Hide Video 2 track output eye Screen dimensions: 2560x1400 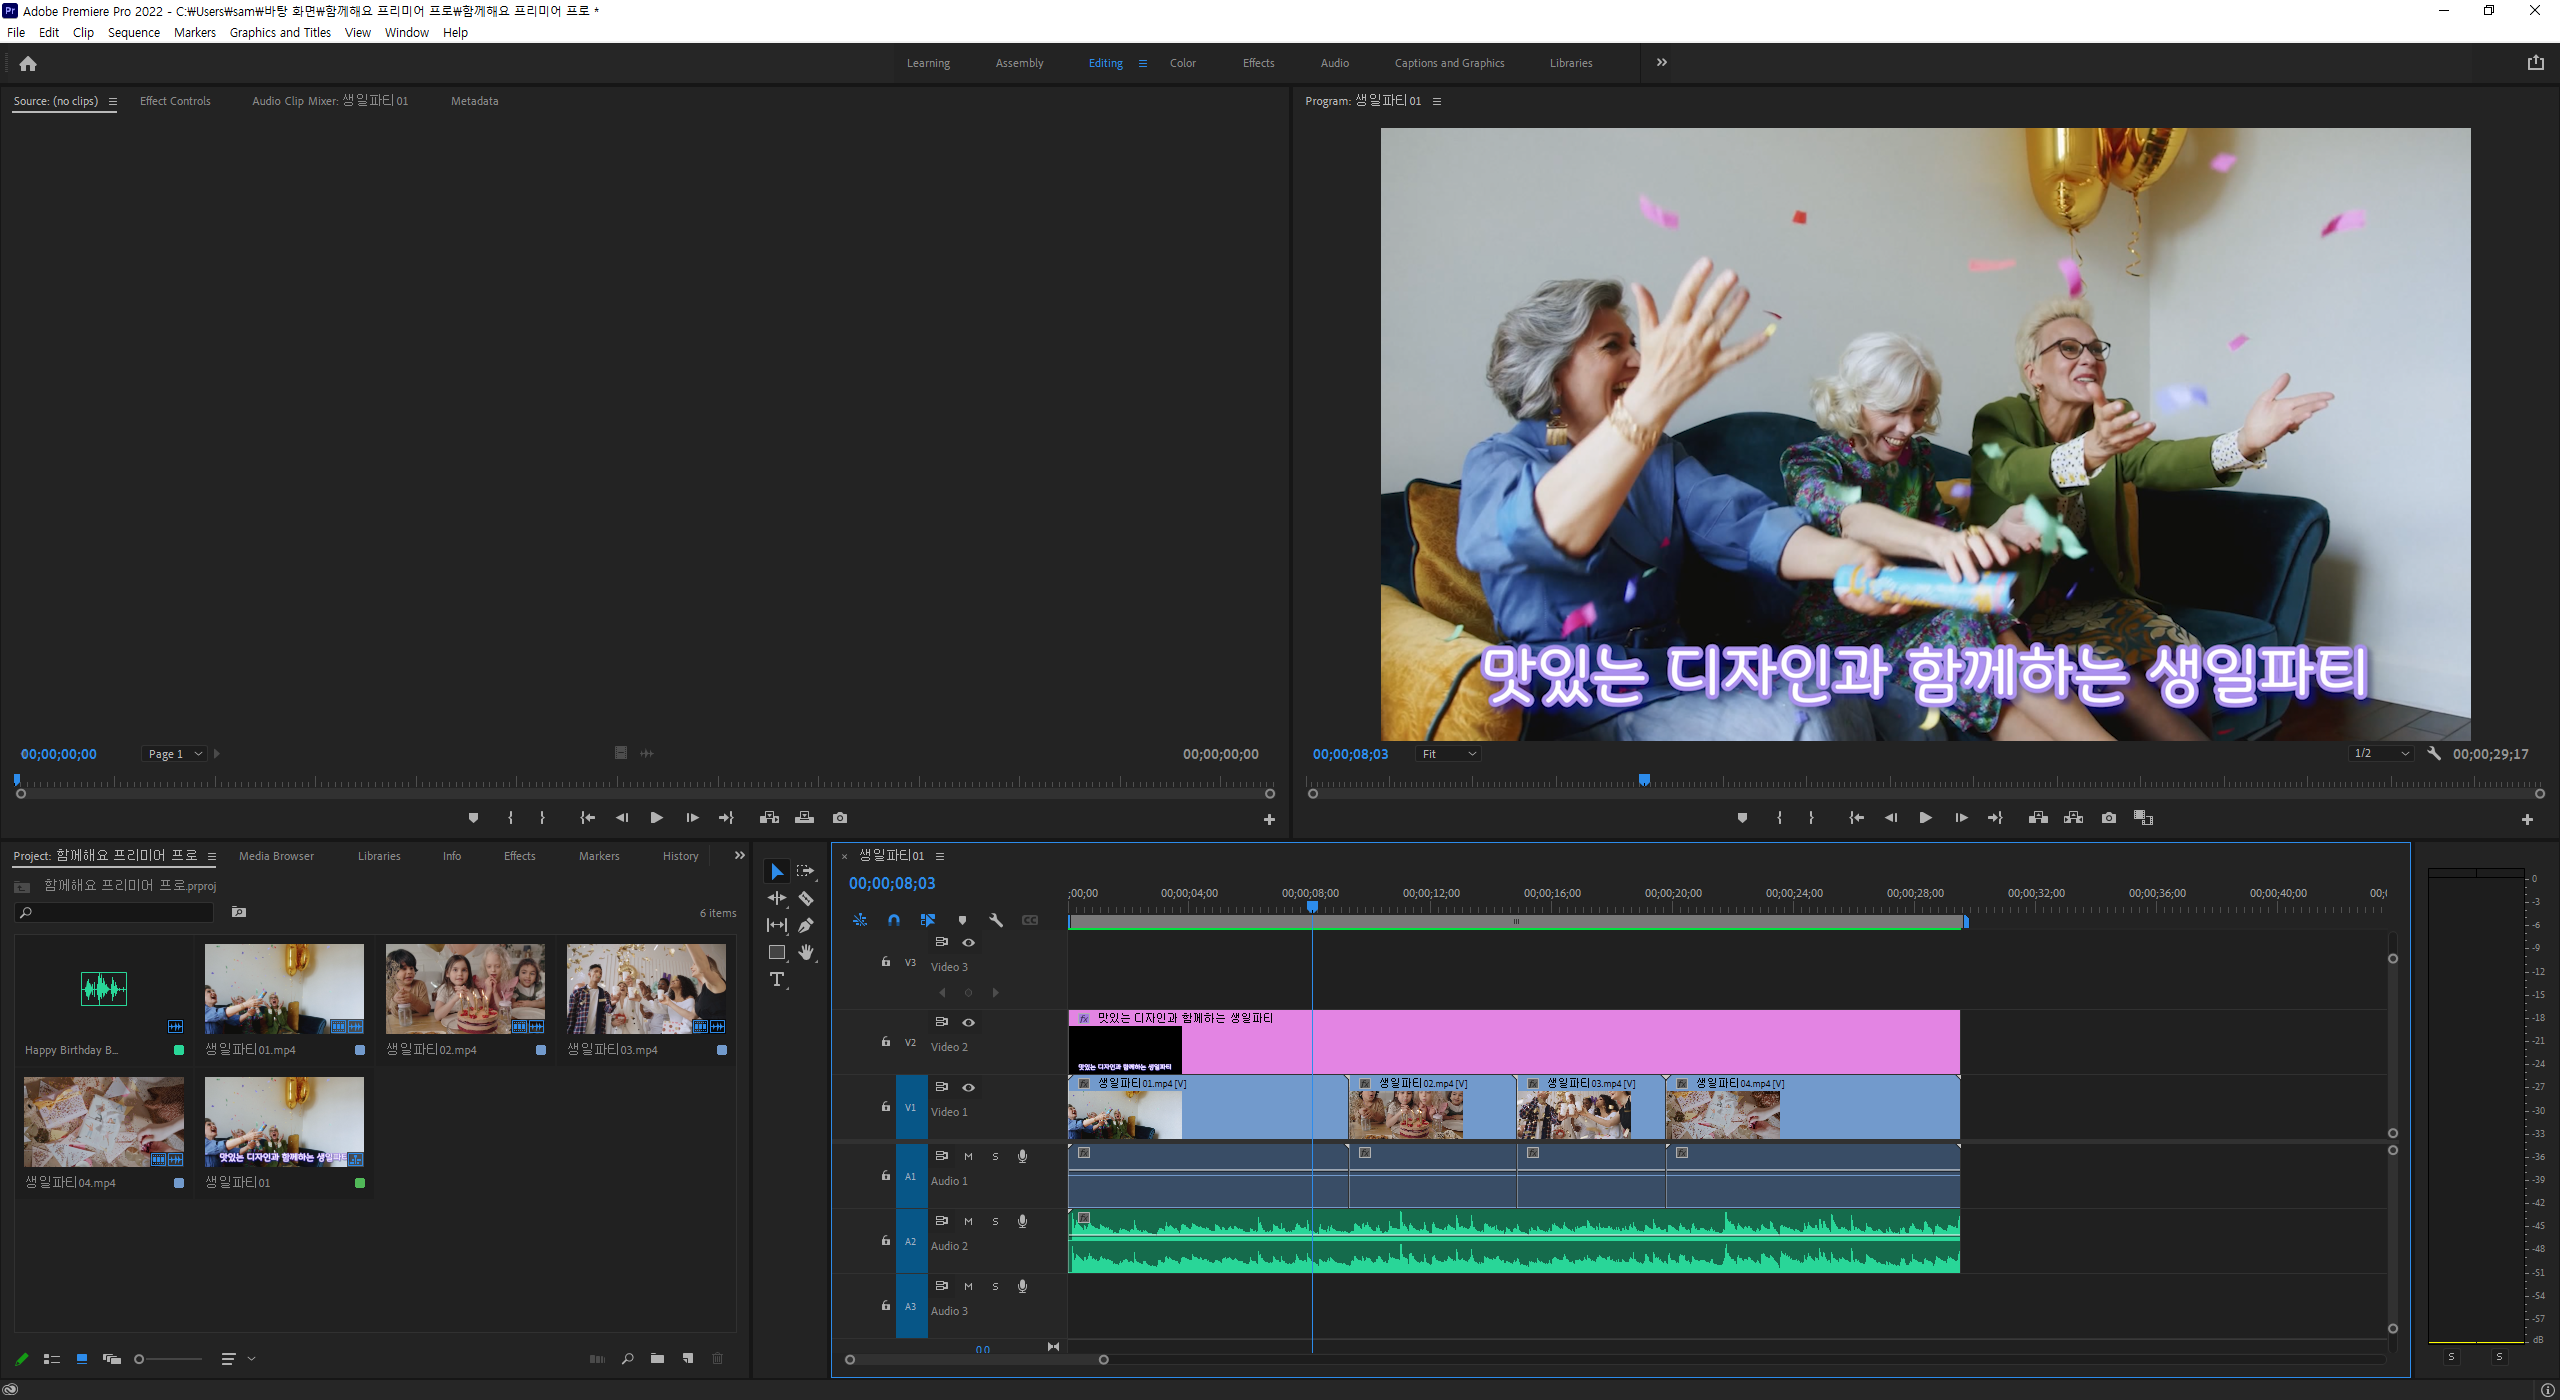(x=968, y=1022)
